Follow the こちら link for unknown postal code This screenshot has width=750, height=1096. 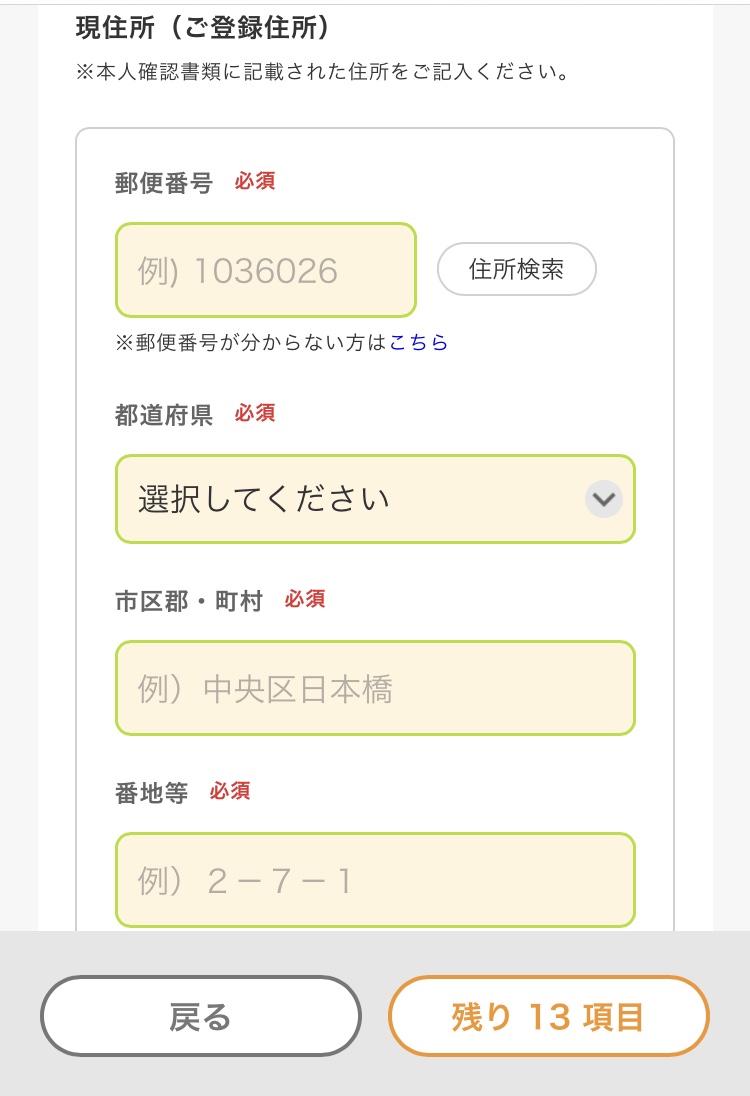tap(419, 343)
